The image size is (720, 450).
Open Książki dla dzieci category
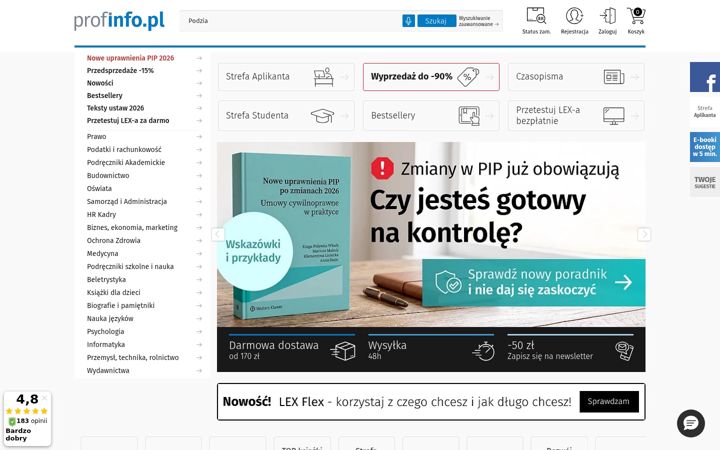click(x=113, y=292)
